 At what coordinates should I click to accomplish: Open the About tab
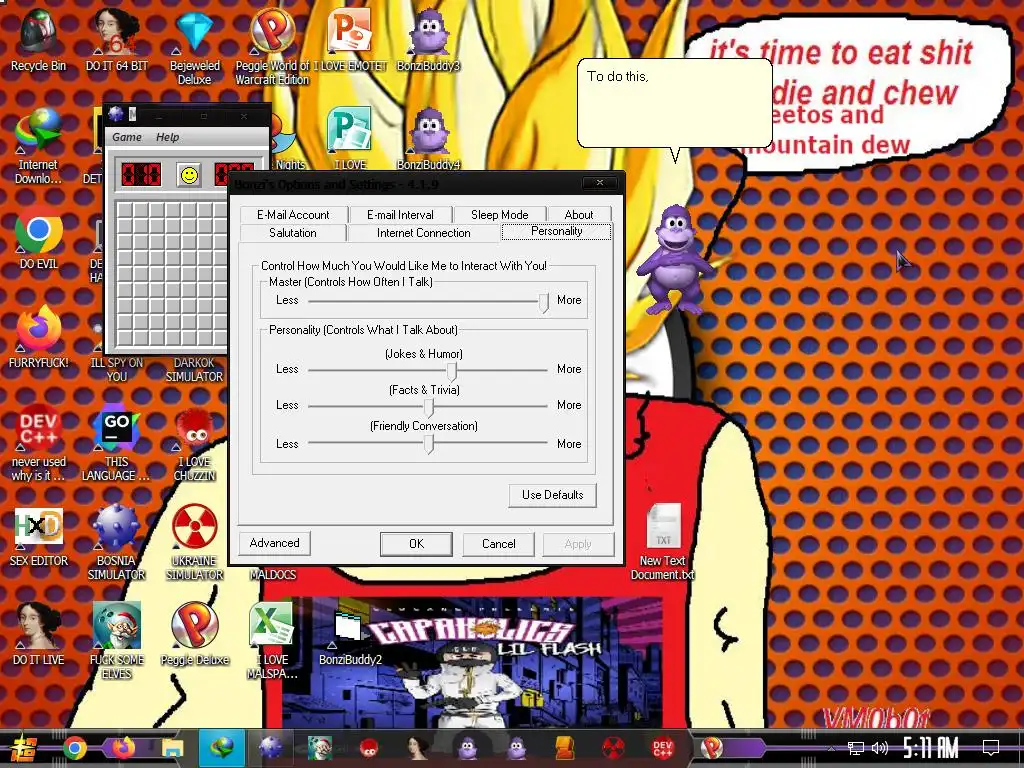click(579, 215)
